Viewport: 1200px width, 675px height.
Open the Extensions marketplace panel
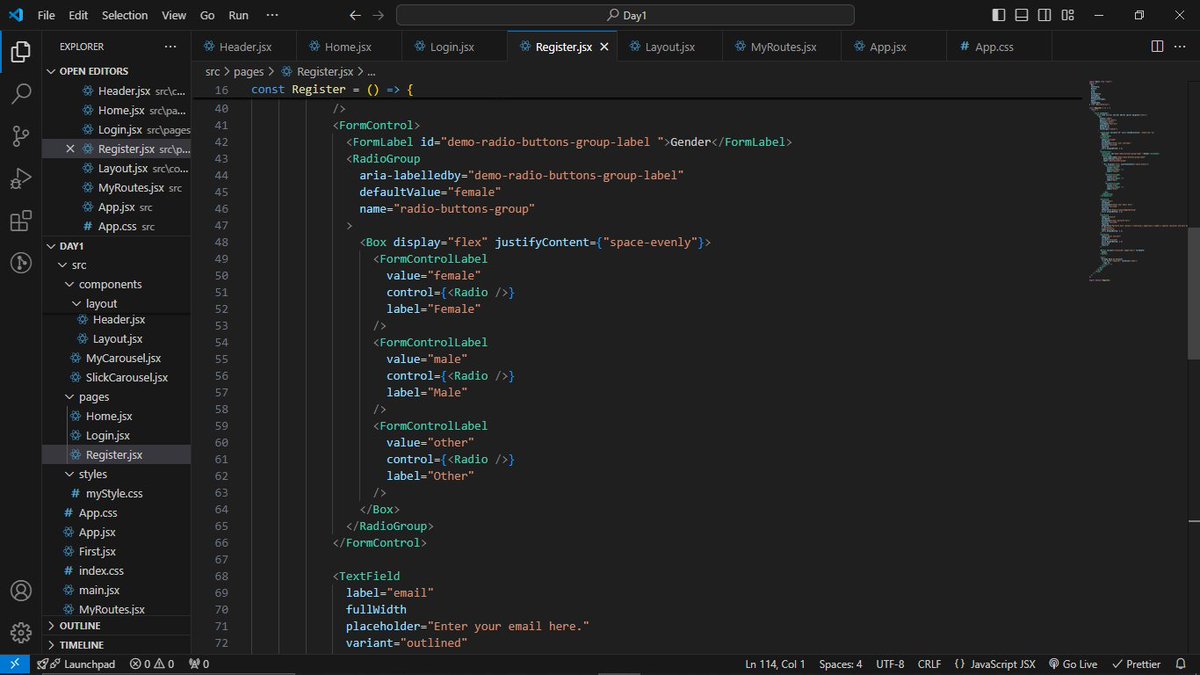pos(21,221)
